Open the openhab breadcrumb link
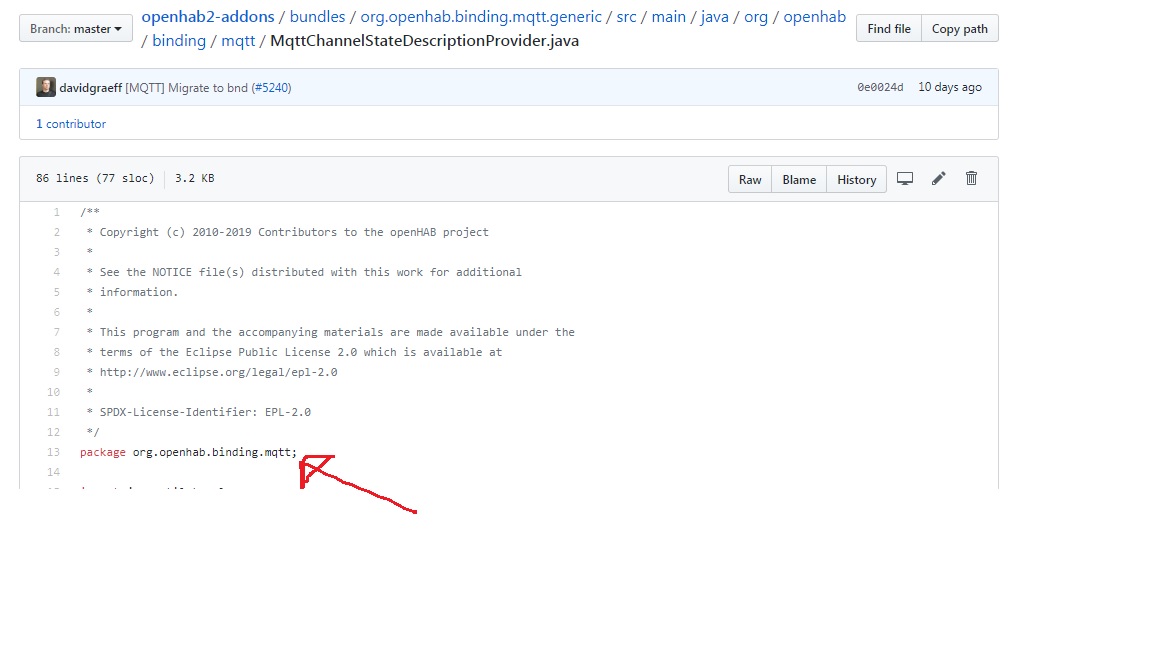 815,16
